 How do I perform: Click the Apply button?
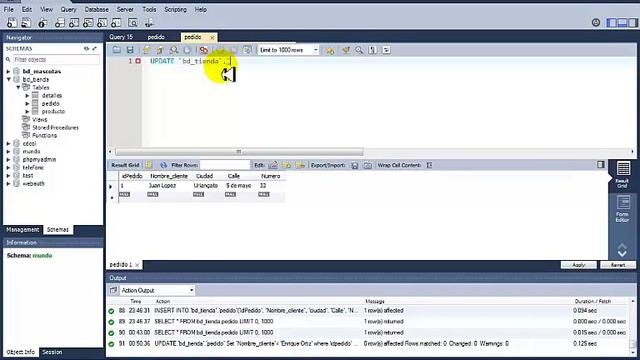[x=579, y=265]
